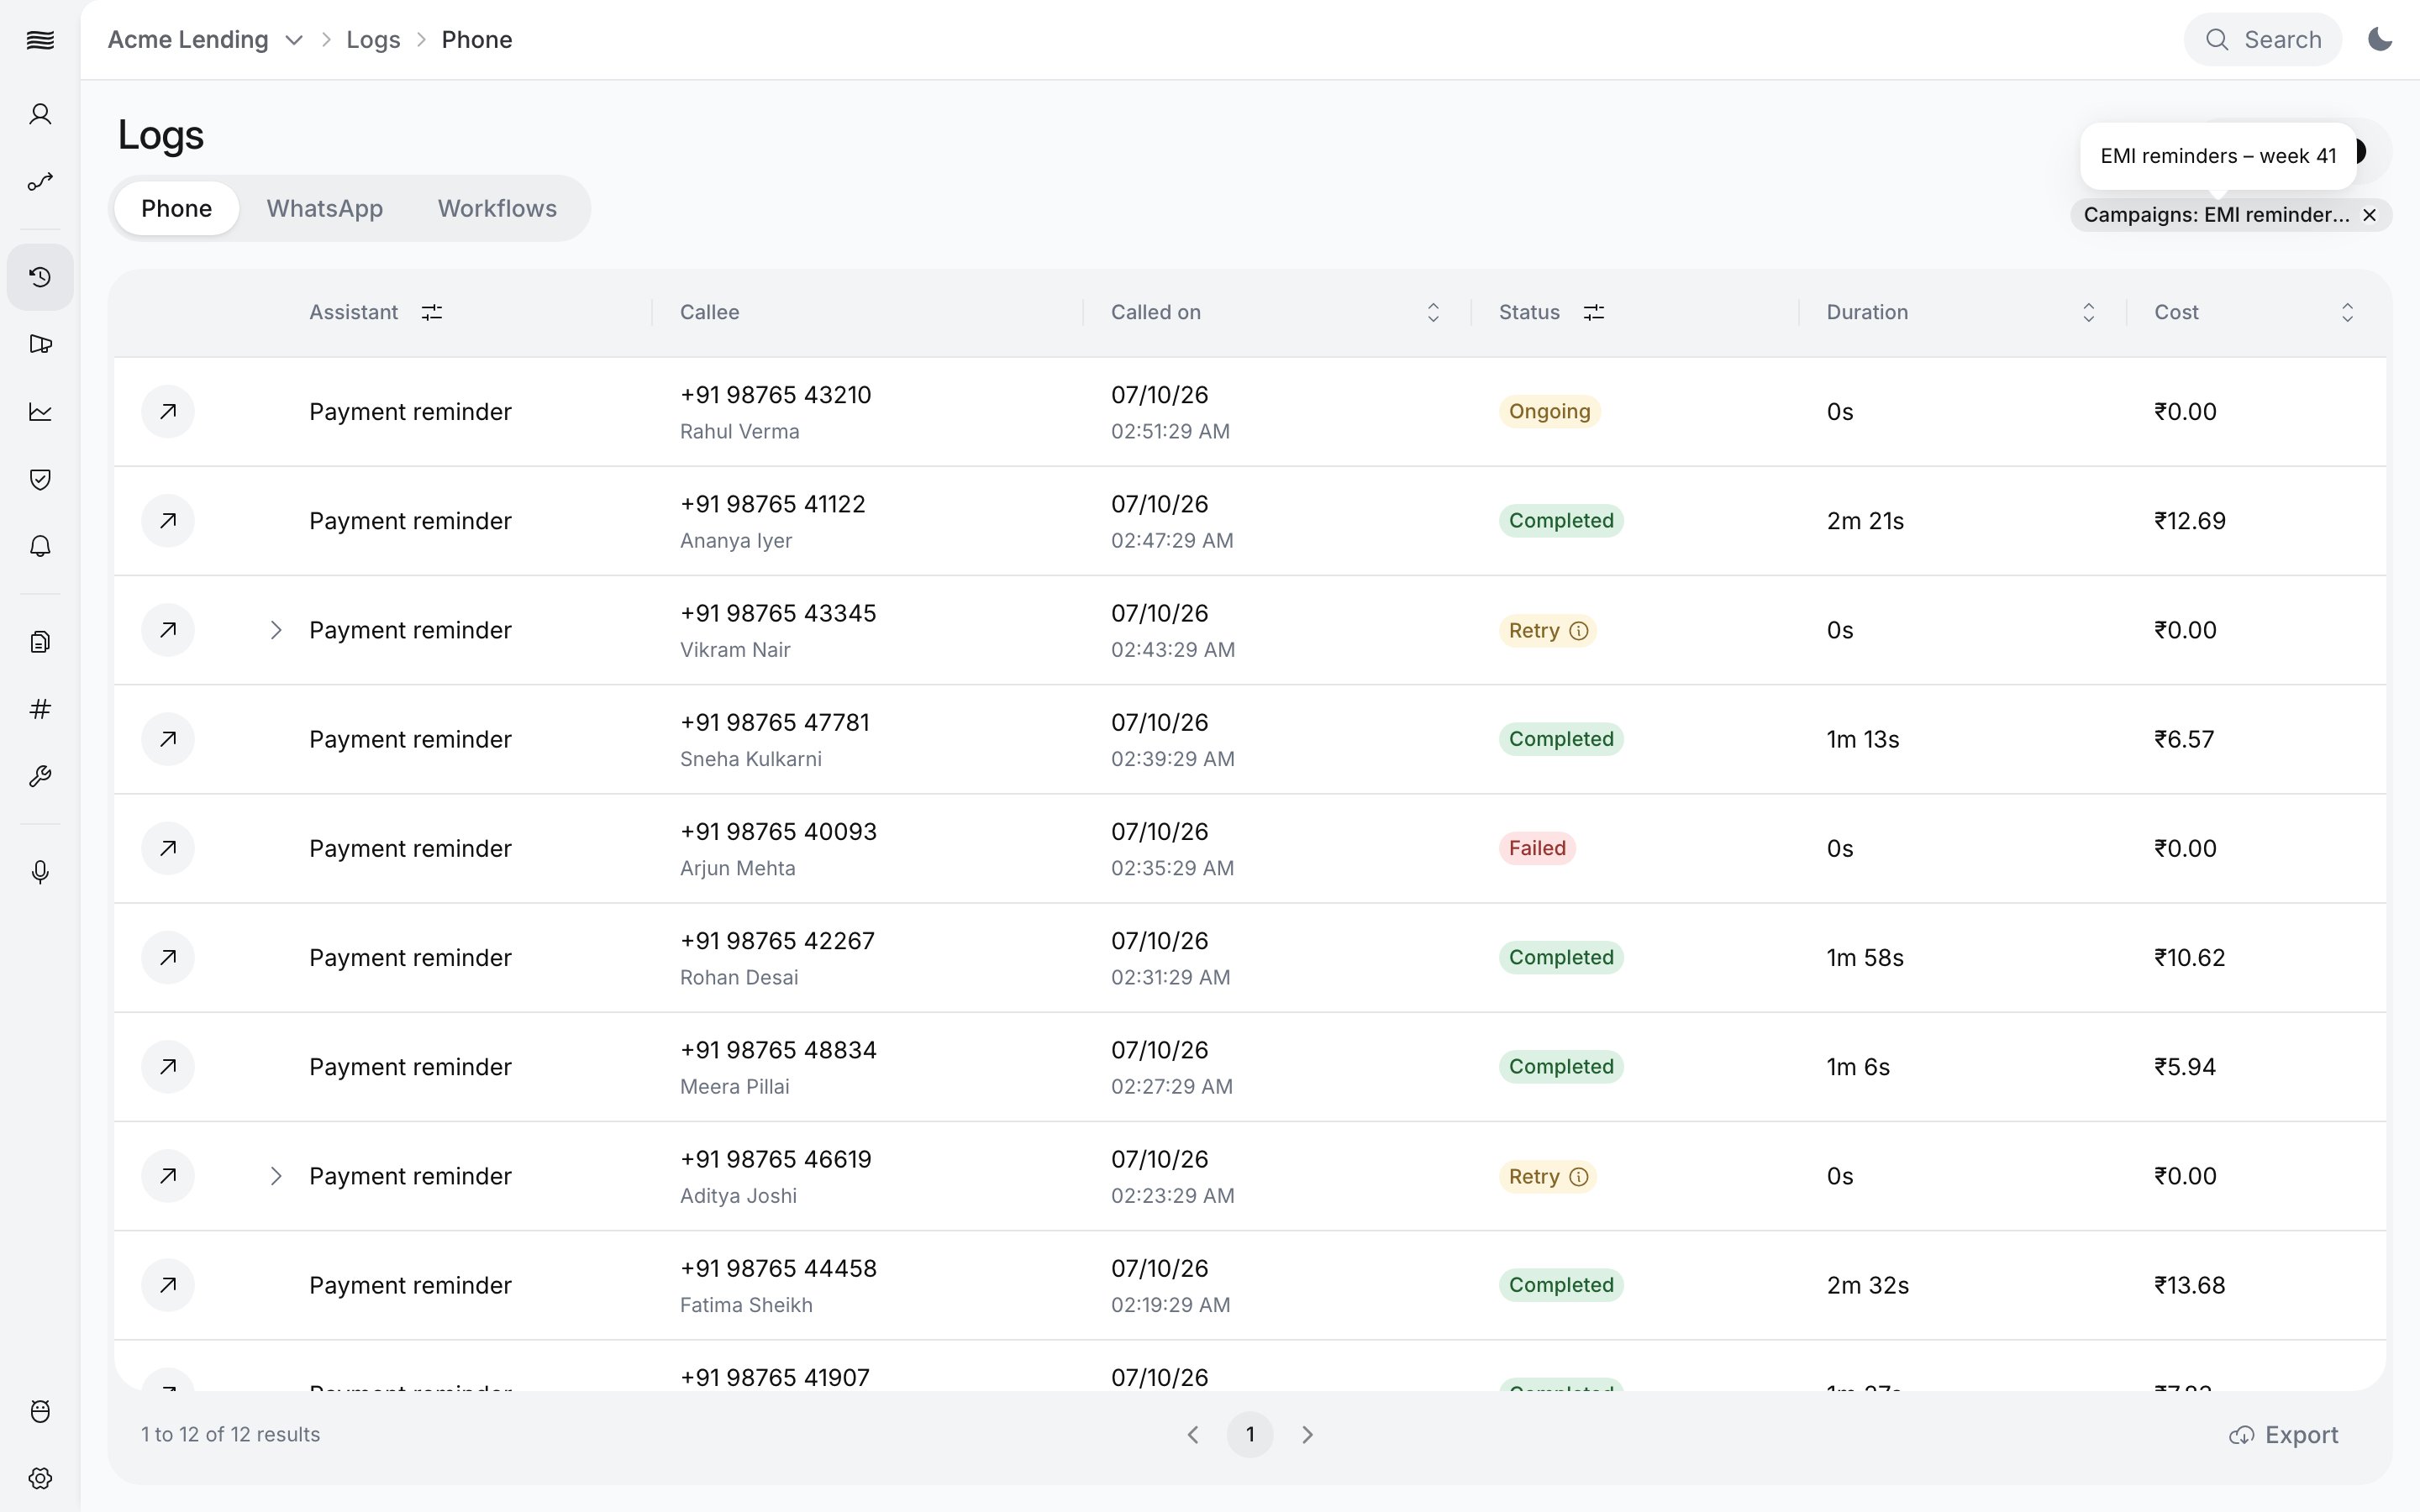Open the notifications bell sidebar icon
Viewport: 2420px width, 1512px height.
40,546
